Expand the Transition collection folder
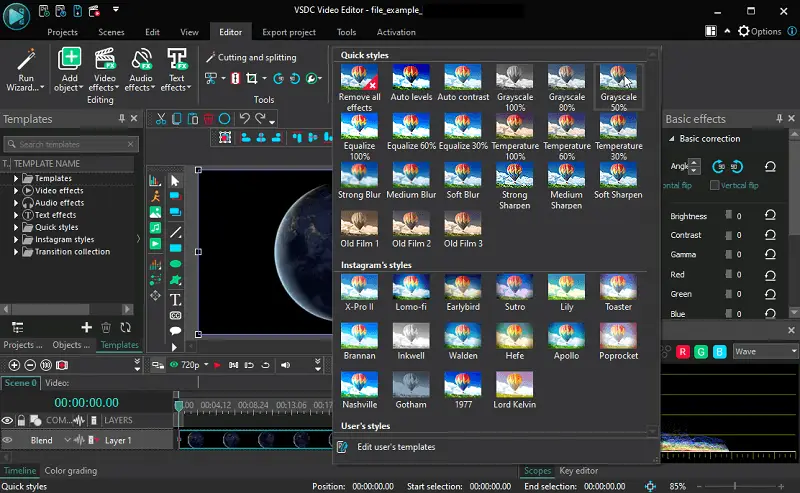This screenshot has width=800, height=493. (x=16, y=252)
